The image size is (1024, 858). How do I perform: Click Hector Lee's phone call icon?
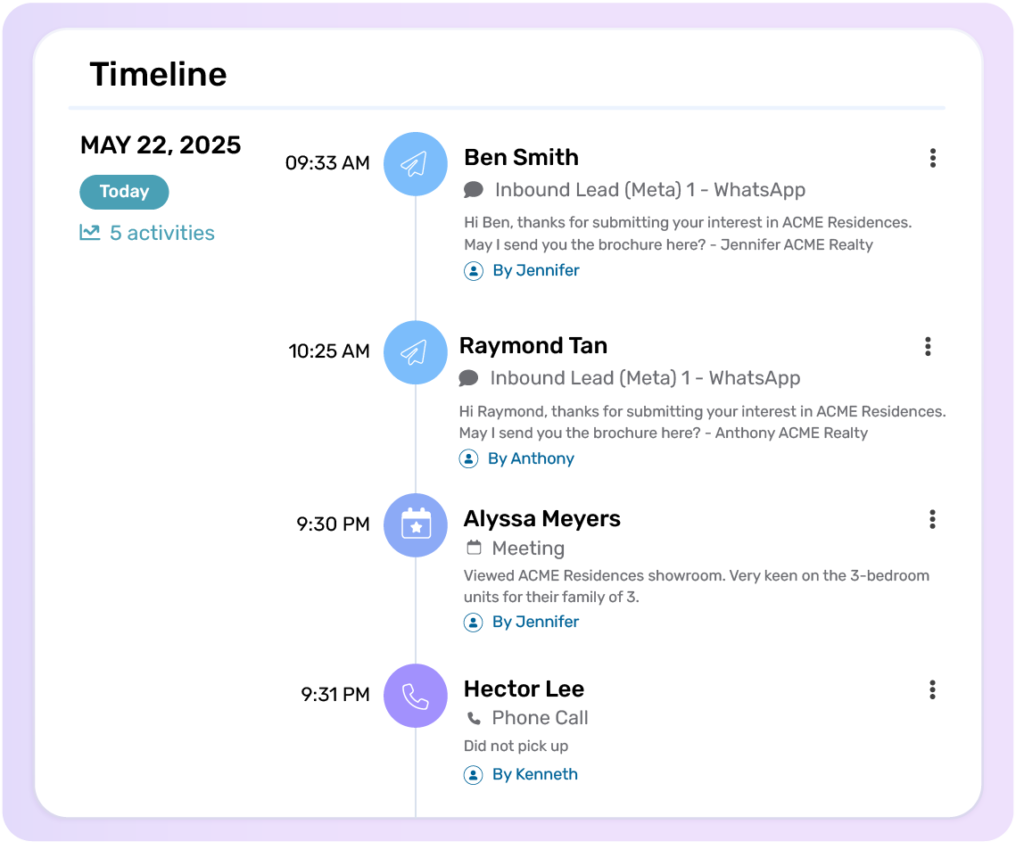pyautogui.click(x=415, y=695)
